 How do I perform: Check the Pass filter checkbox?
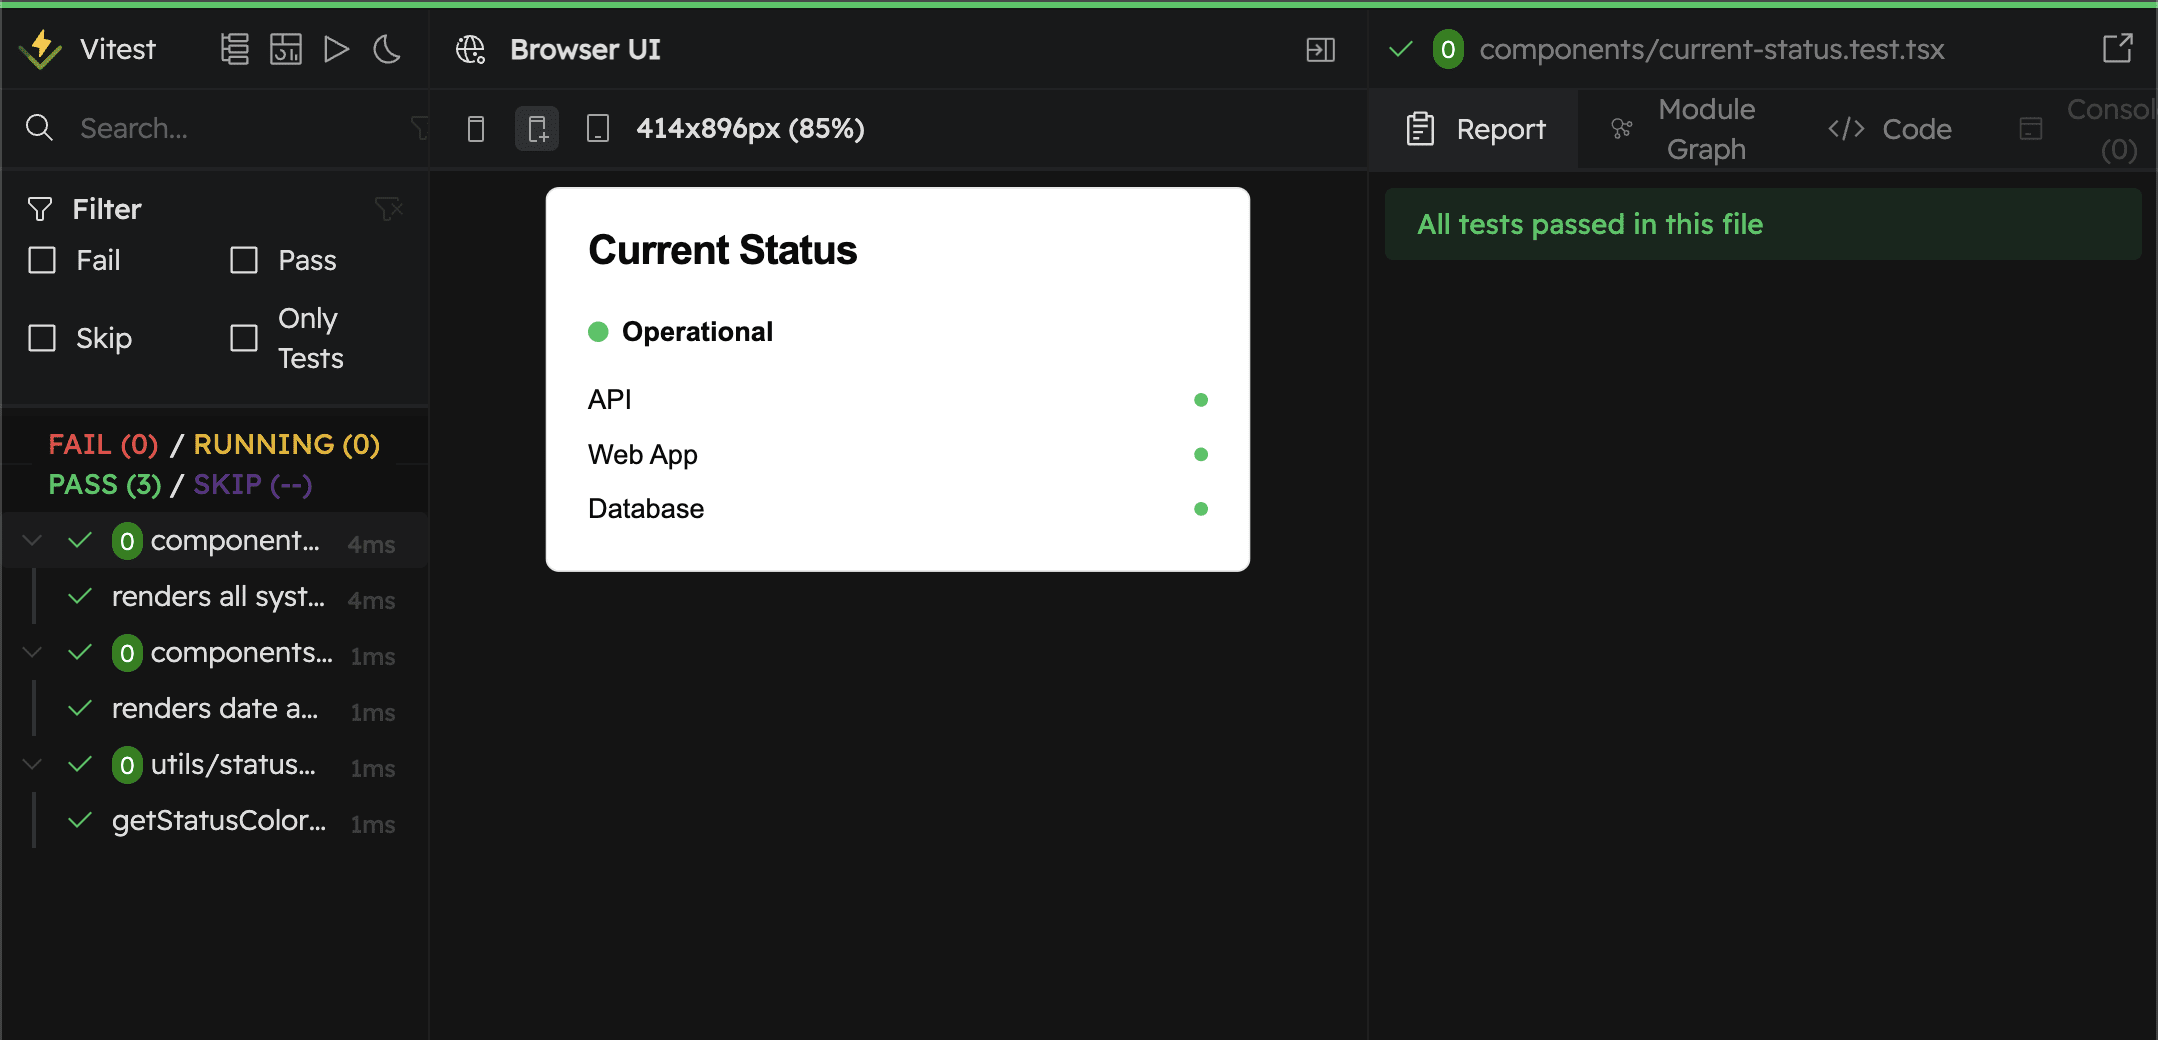tap(242, 260)
